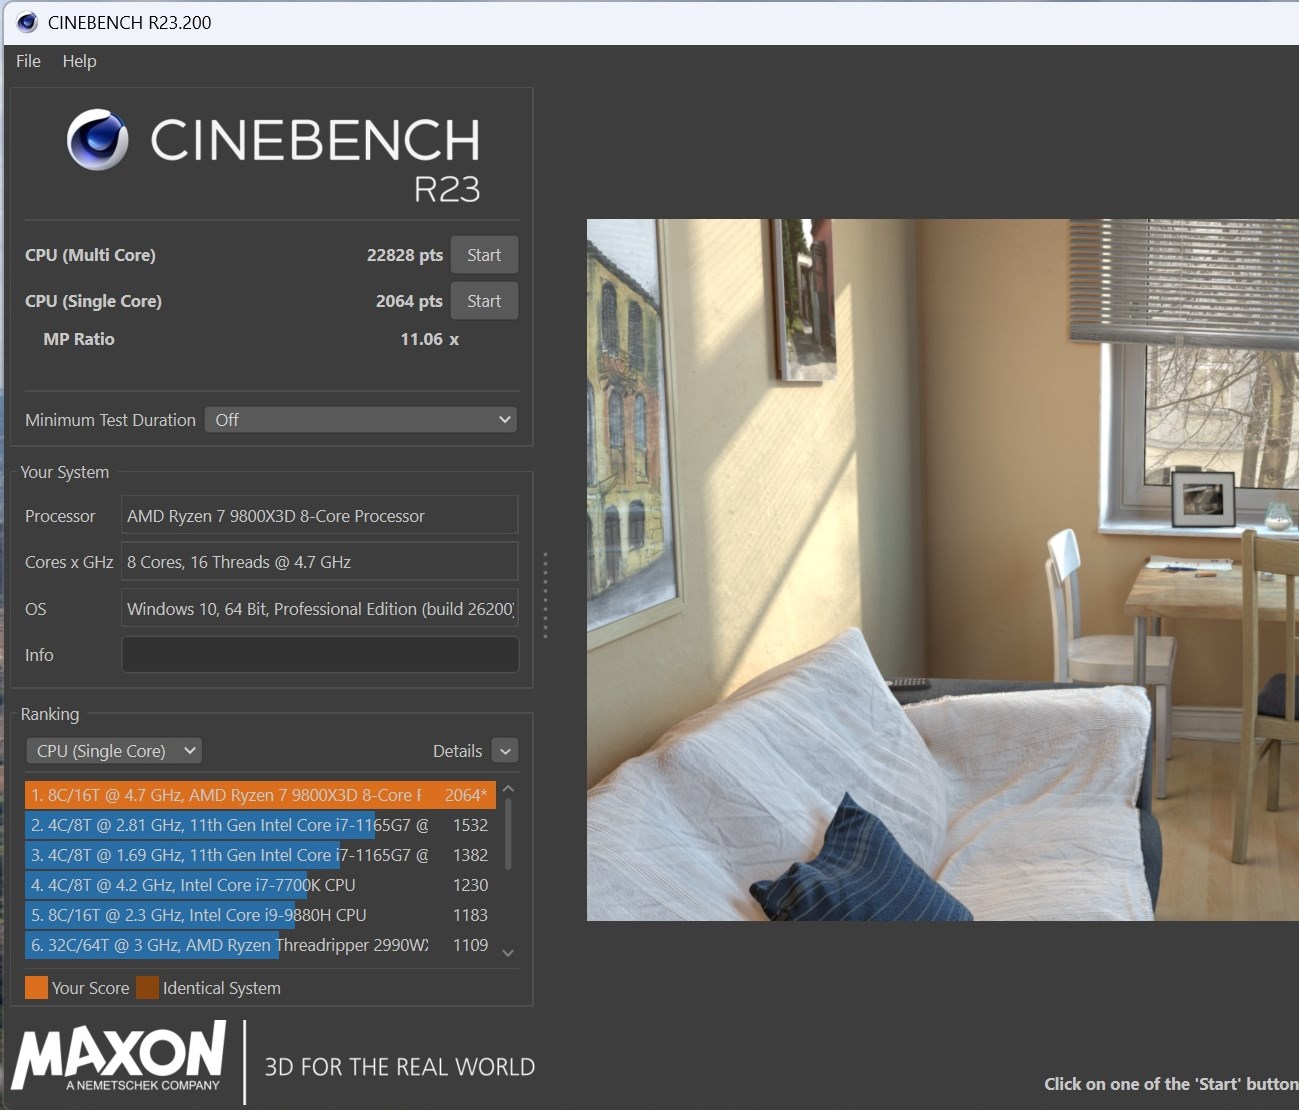Select ranking row 1 AMD Ryzen 7 9800X3D
This screenshot has width=1299, height=1110.
[260, 795]
